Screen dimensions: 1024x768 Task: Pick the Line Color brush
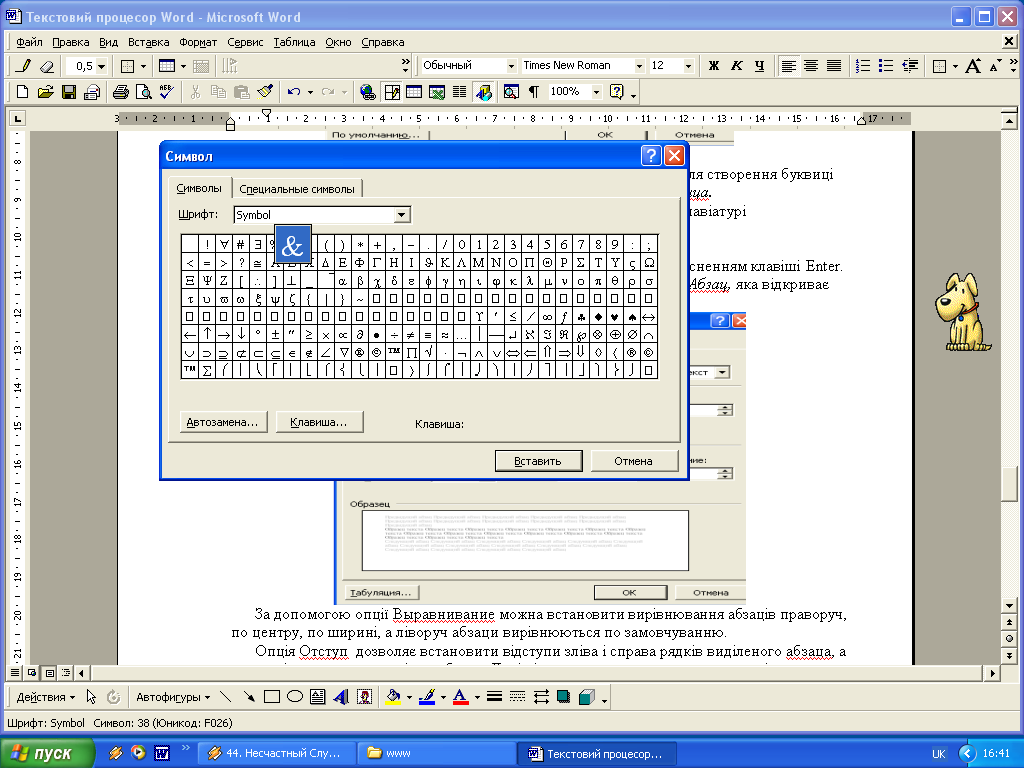tap(427, 697)
